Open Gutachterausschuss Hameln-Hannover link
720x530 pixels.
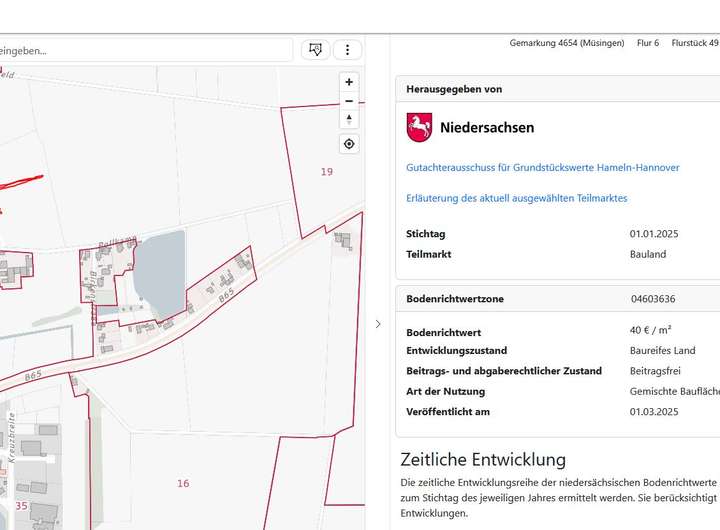point(543,167)
